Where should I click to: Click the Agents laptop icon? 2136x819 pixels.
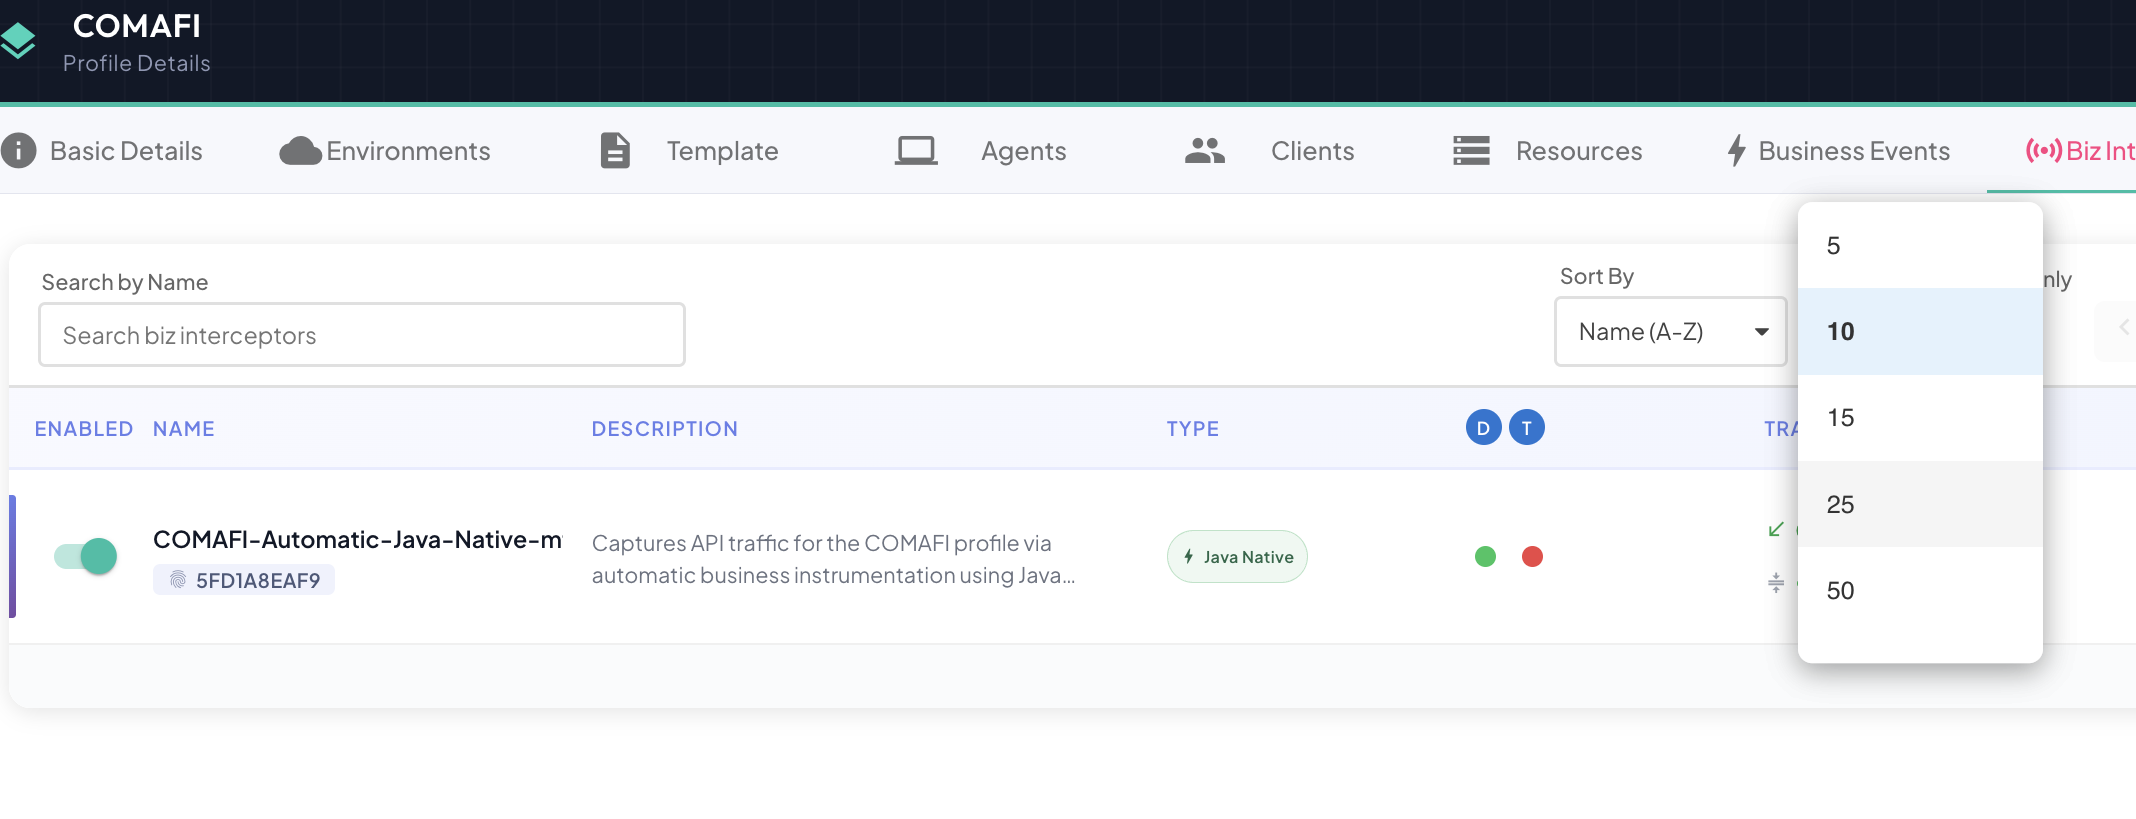pyautogui.click(x=916, y=151)
